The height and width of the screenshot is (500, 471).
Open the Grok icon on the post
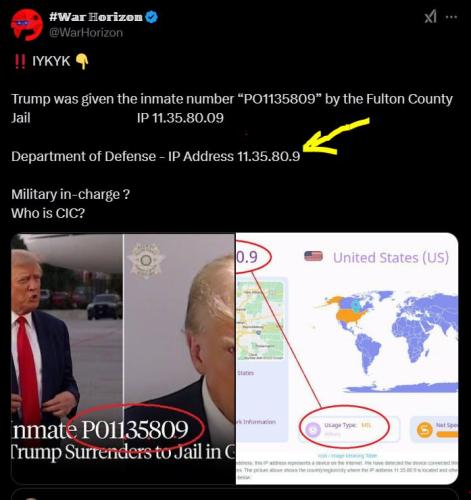click(430, 16)
